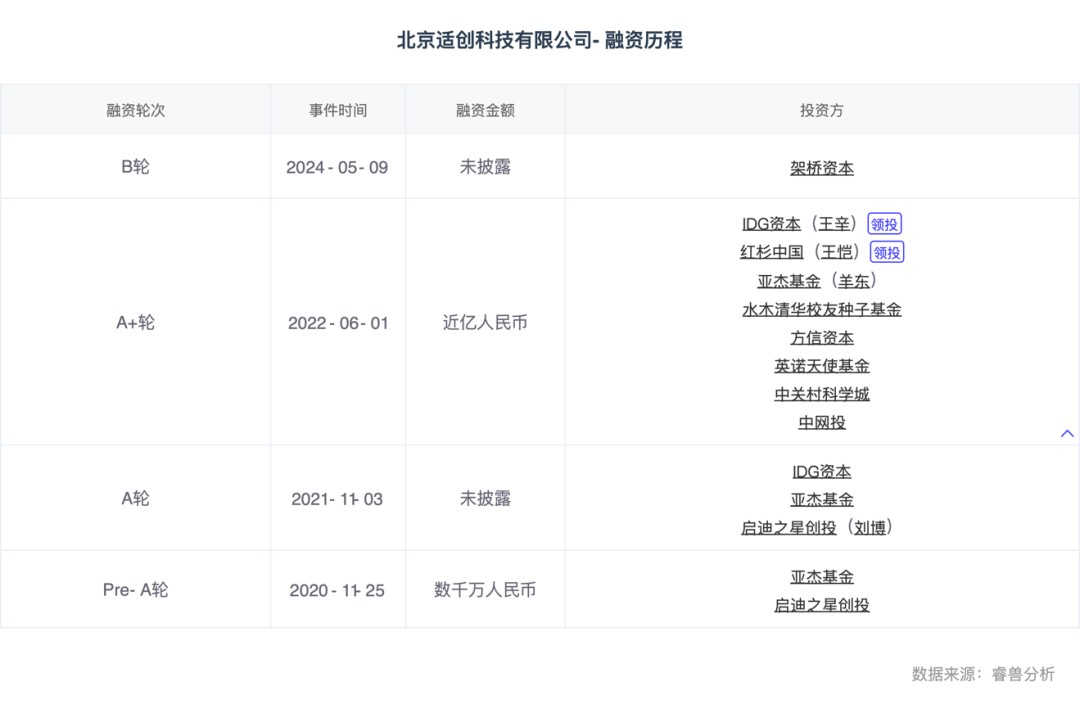Image resolution: width=1080 pixels, height=718 pixels.
Task: Select the 近亿人民币 amount cell
Action: [x=485, y=322]
